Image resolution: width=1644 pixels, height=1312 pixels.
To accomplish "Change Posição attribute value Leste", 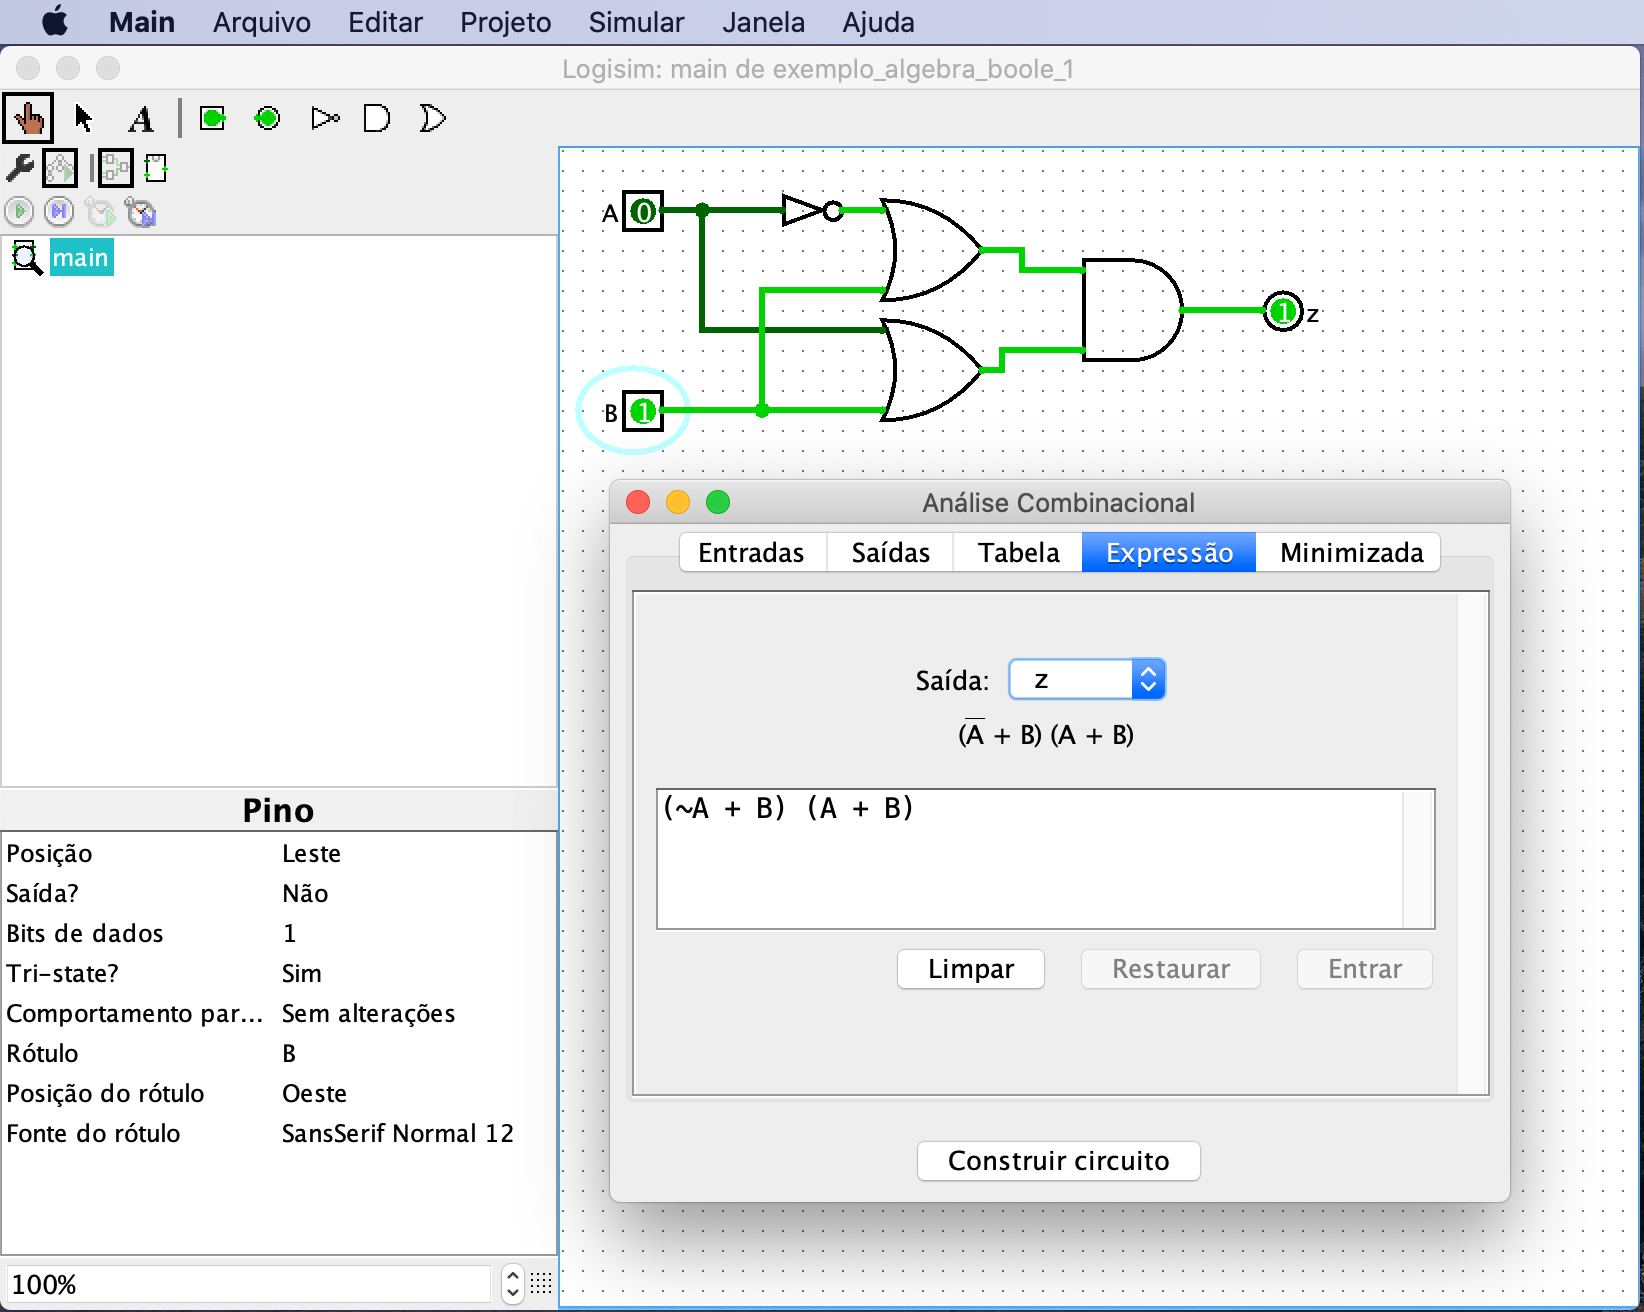I will coord(417,853).
